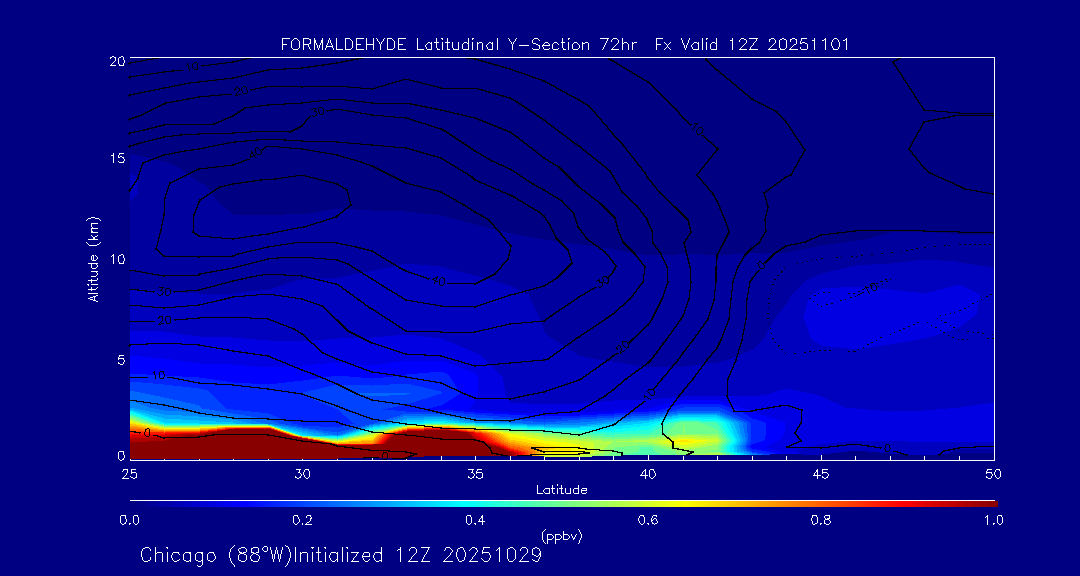Click the plot title "FORMALDEHYDE Latitudinal Y-Section 72hr"

click(x=459, y=45)
